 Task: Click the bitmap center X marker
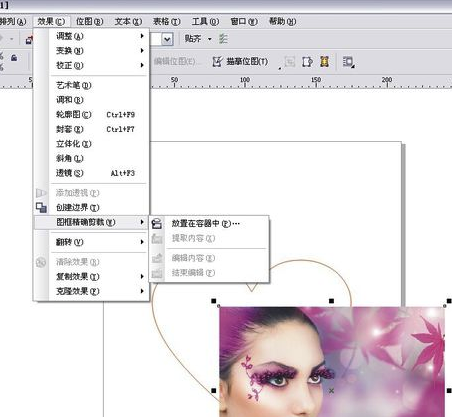[x=331, y=390]
